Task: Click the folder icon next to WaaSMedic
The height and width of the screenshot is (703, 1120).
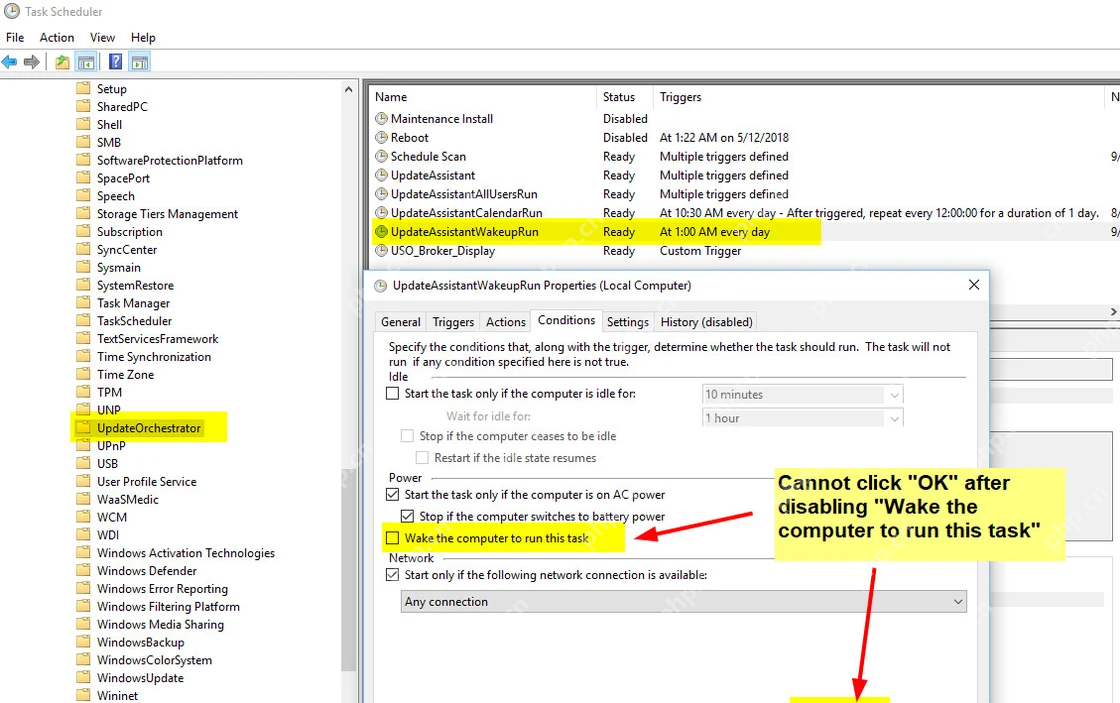Action: click(84, 499)
